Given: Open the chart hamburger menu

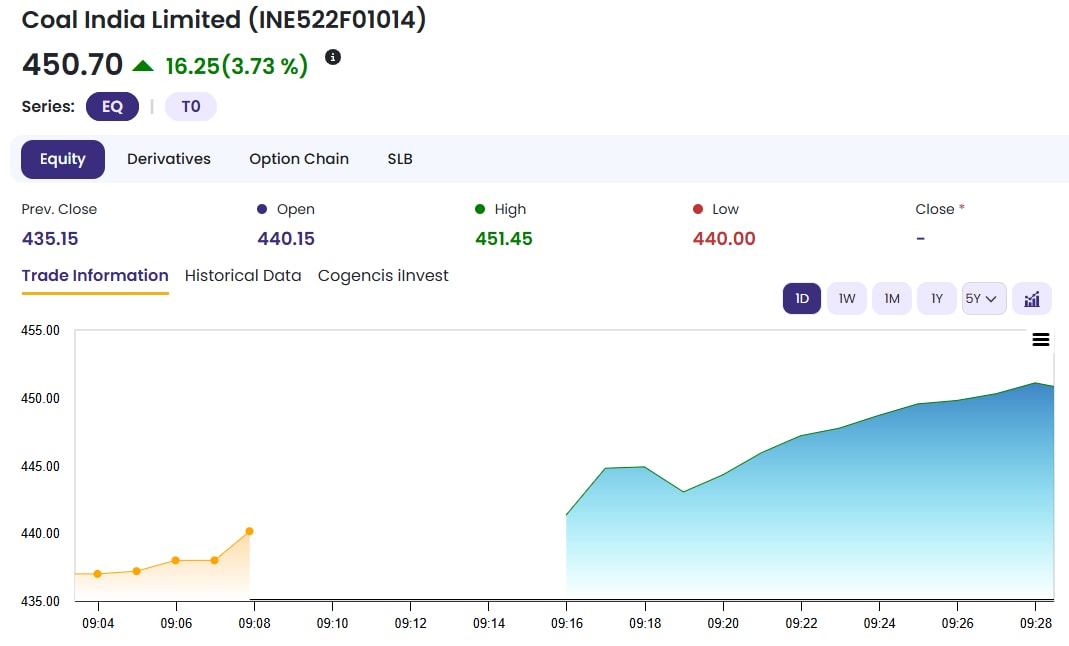Looking at the screenshot, I should coord(1040,340).
